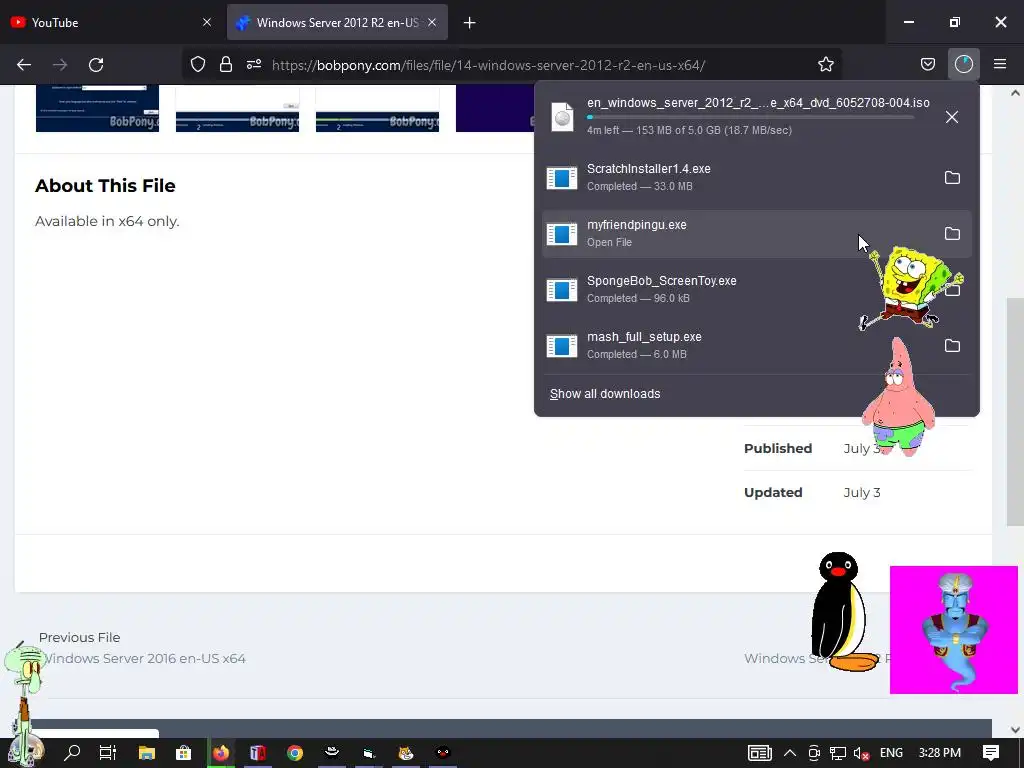Open Windows taskbar search

point(72,753)
